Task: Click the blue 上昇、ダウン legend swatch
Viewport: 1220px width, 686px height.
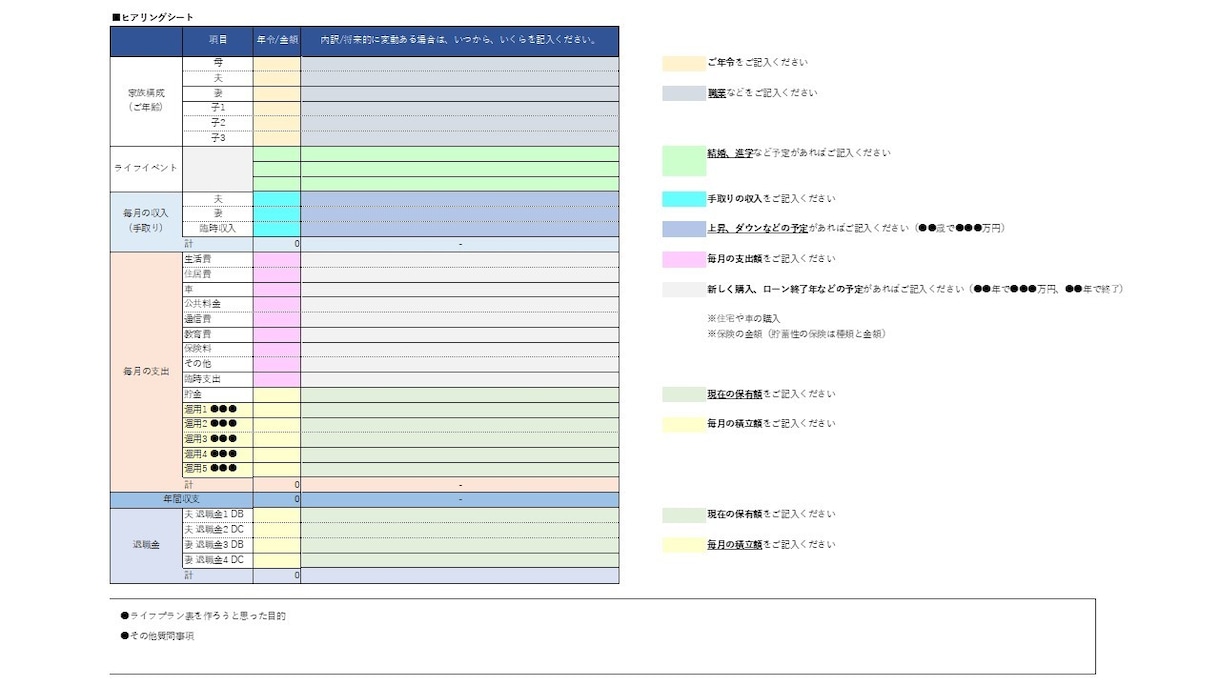Action: [x=684, y=229]
